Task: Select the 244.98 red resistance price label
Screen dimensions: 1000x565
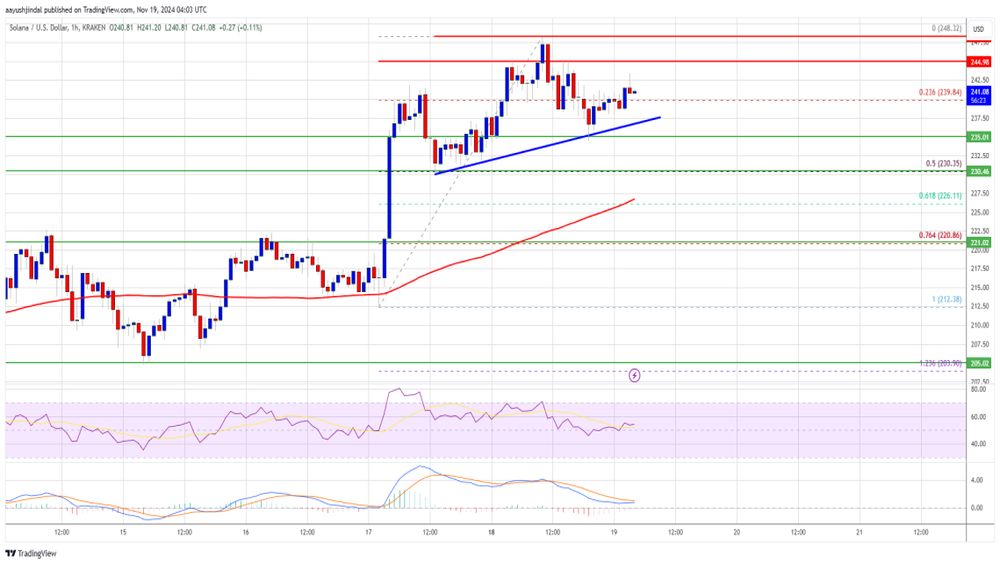Action: point(979,62)
